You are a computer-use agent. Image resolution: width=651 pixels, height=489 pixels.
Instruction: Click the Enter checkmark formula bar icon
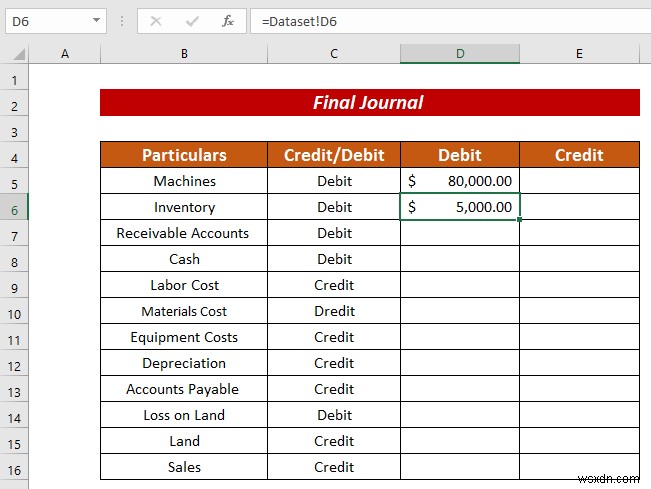tap(192, 21)
